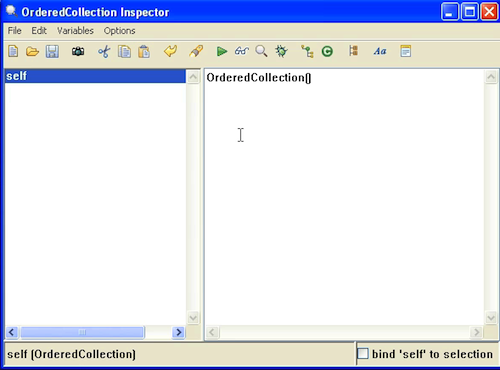500x370 pixels.
Task: Open the Options menu
Action: (119, 31)
